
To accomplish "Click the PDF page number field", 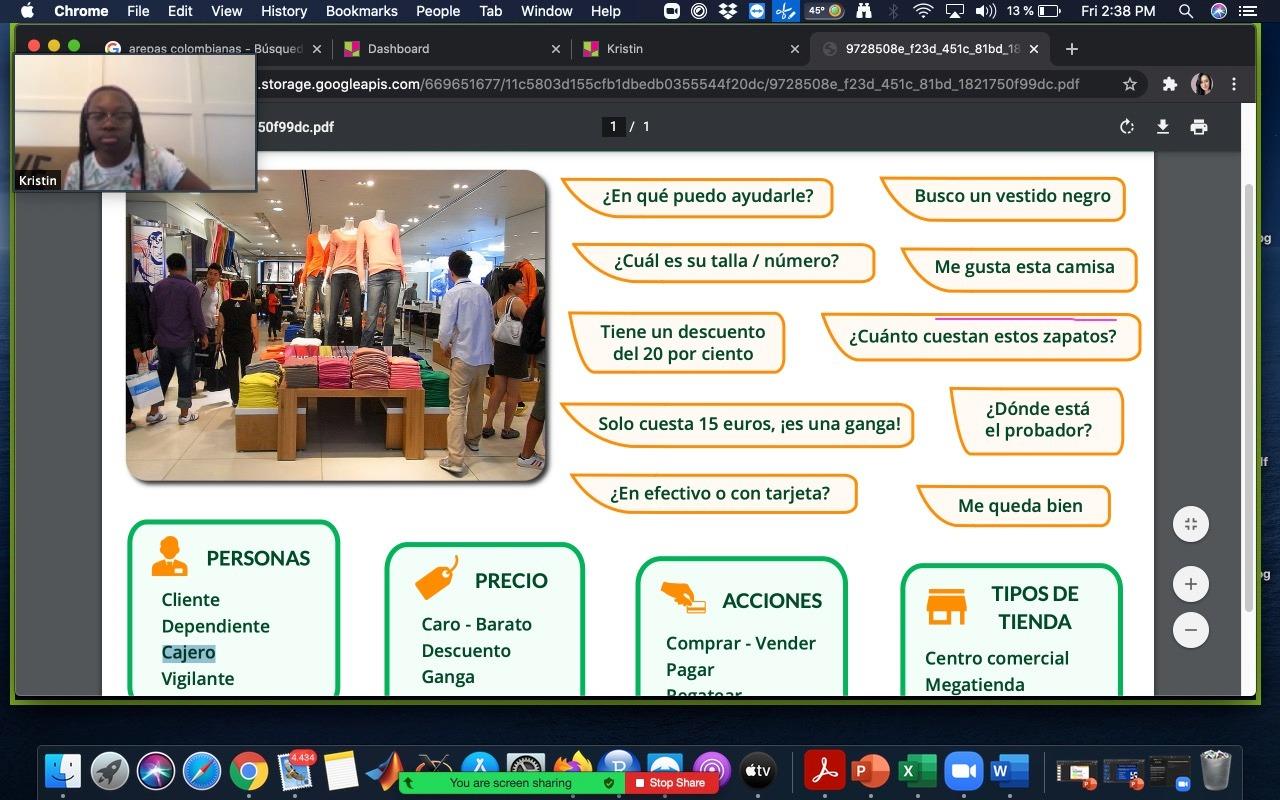I will click(613, 127).
